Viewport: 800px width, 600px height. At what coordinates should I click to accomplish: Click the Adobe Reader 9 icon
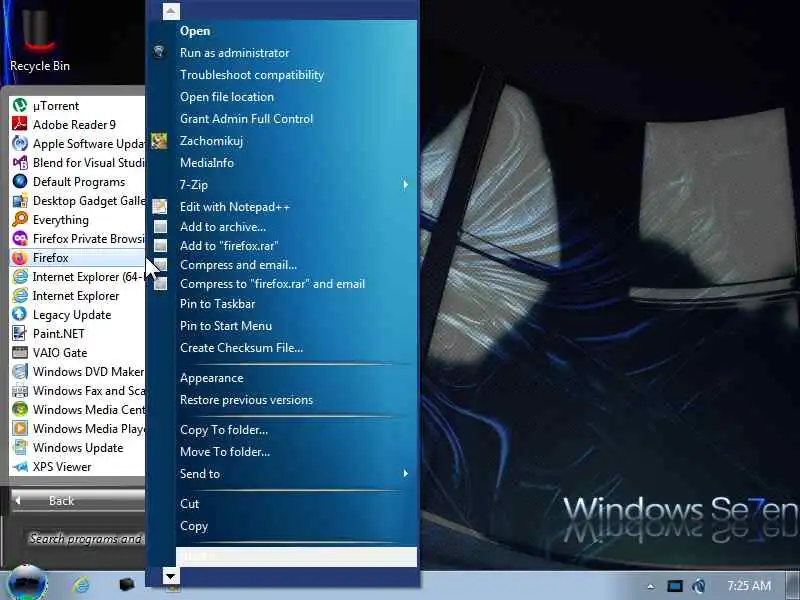click(20, 124)
